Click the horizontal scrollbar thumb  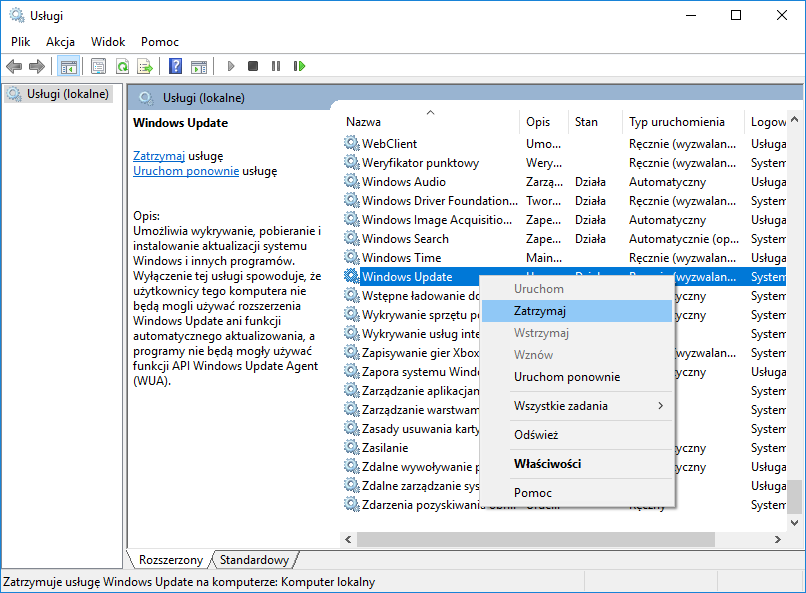coord(536,540)
